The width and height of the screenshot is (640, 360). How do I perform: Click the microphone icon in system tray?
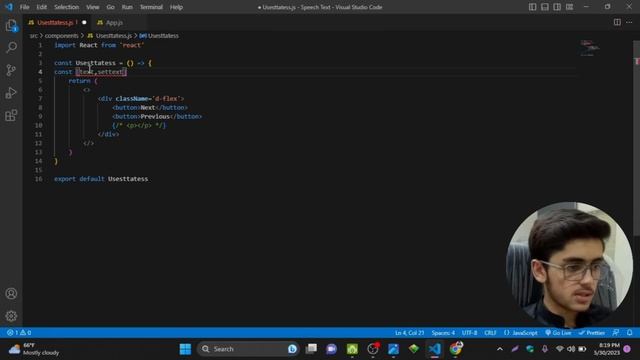click(x=544, y=349)
